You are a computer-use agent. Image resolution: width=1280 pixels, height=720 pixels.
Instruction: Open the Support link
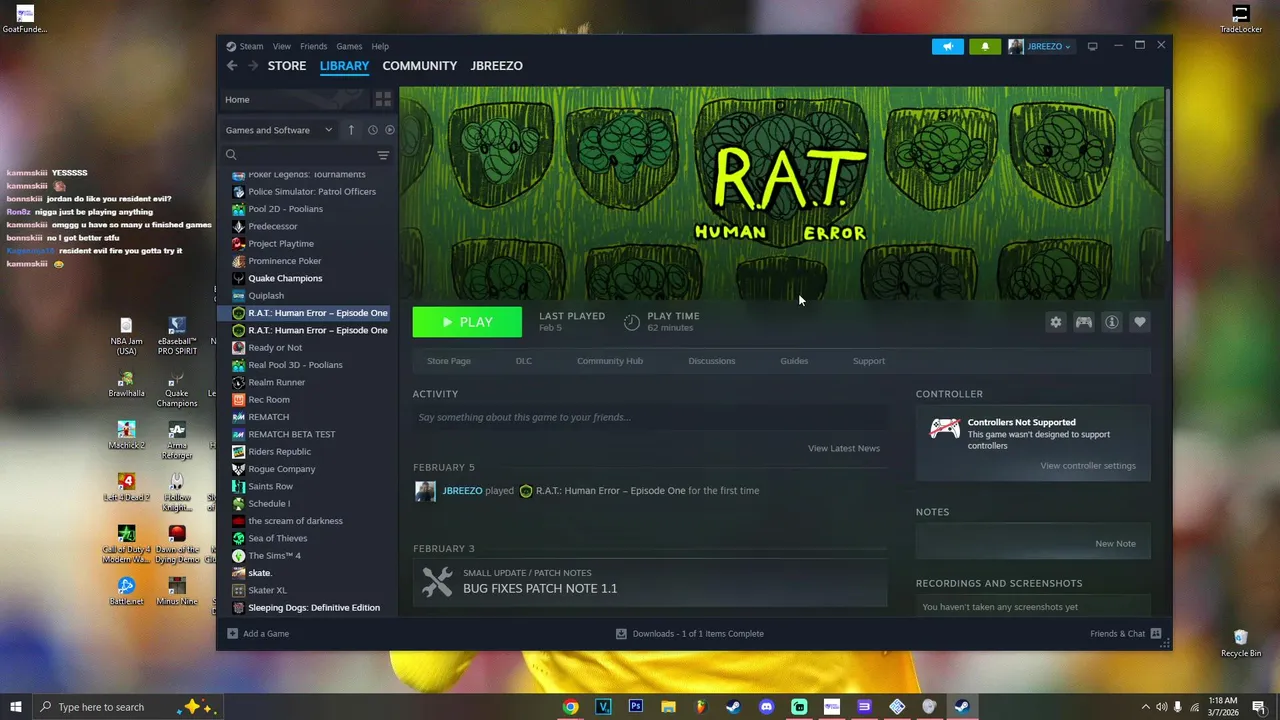pos(869,361)
